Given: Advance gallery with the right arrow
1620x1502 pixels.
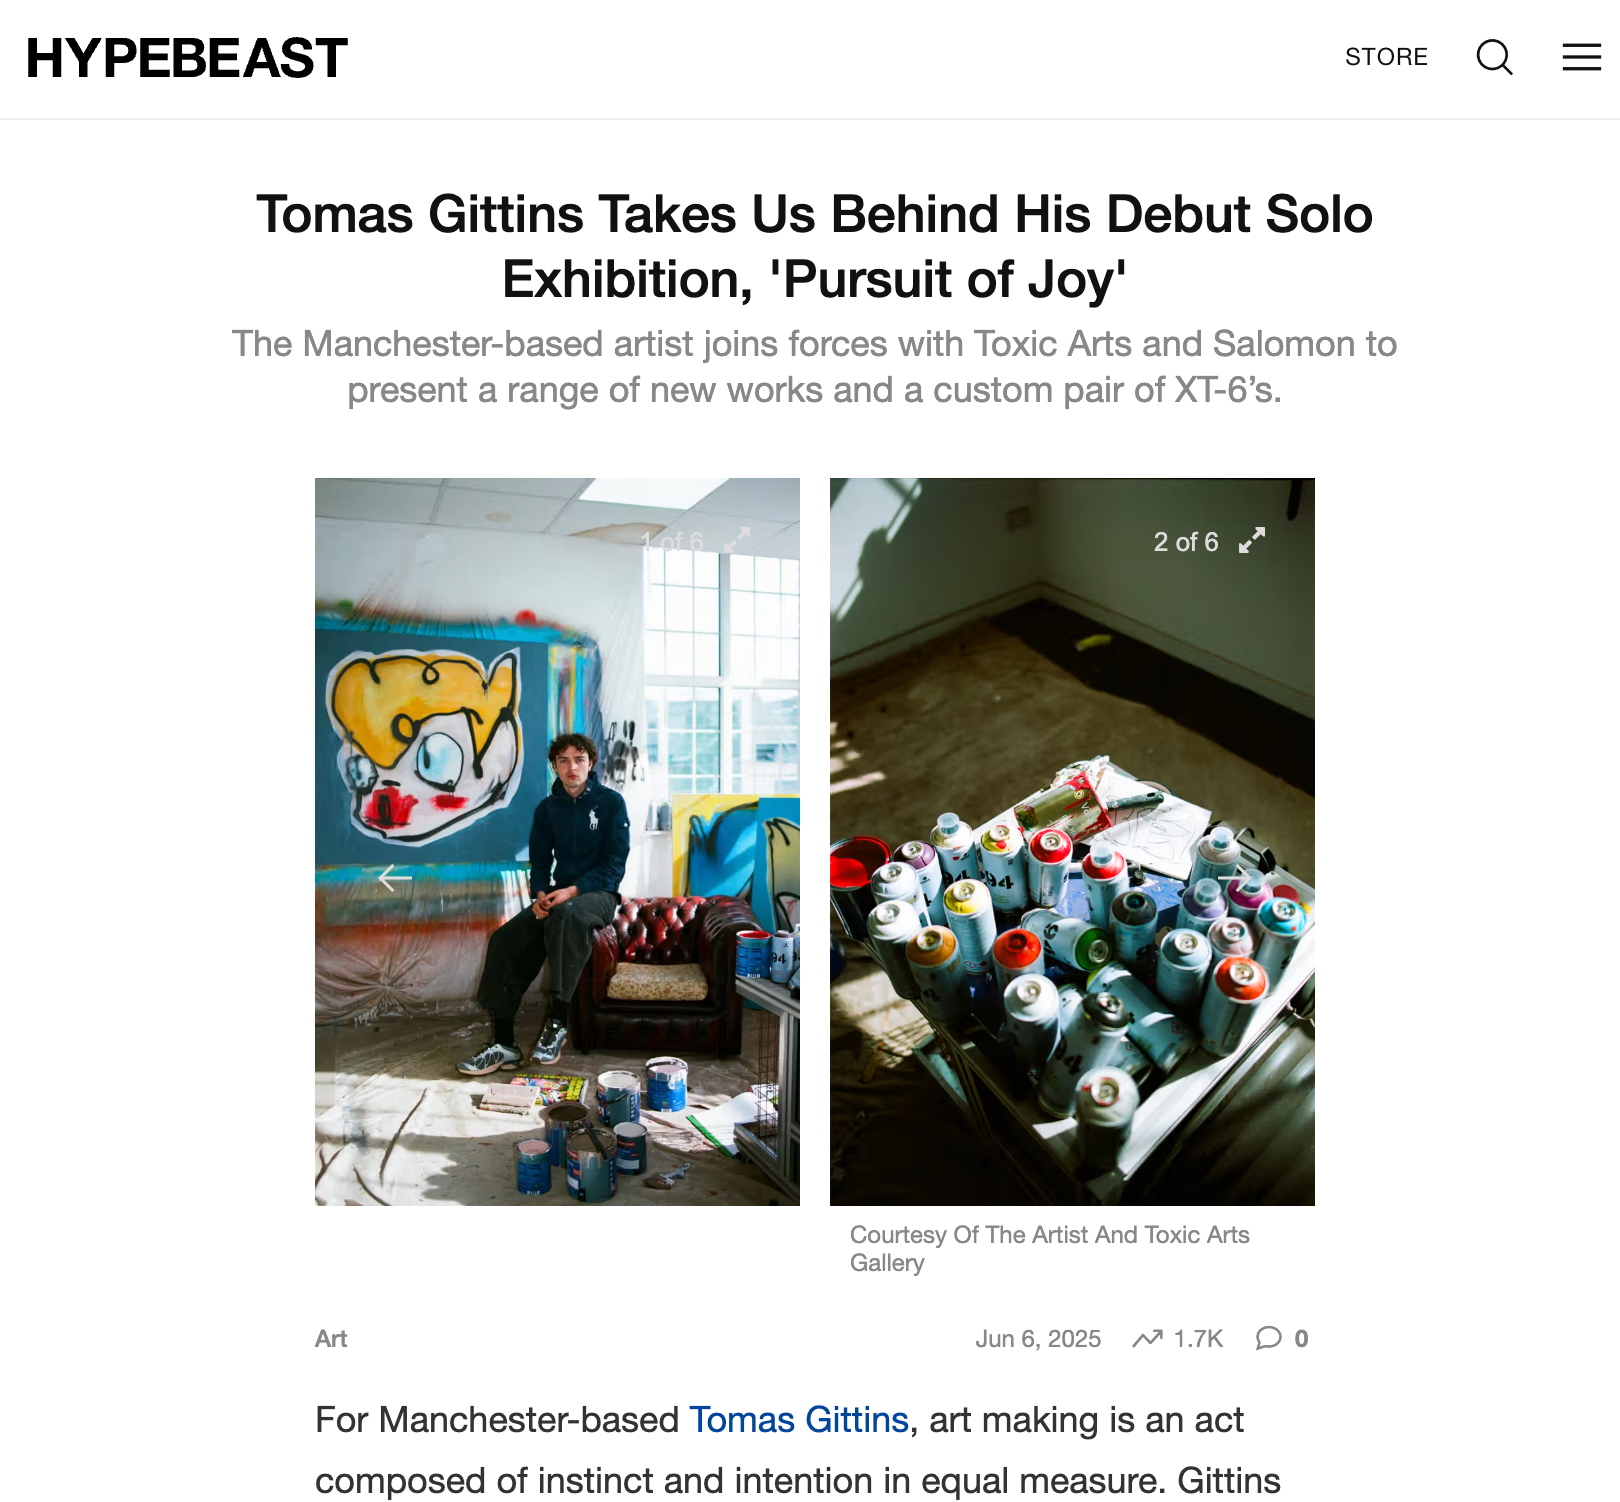Looking at the screenshot, I should (x=1234, y=878).
